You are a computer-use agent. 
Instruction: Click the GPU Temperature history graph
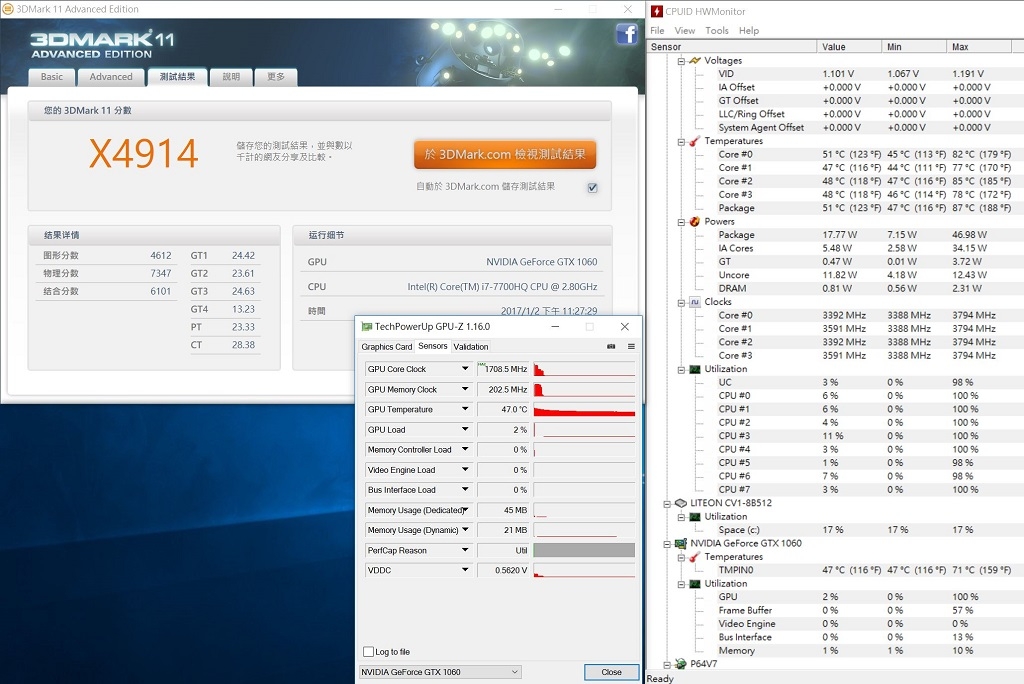(x=584, y=410)
